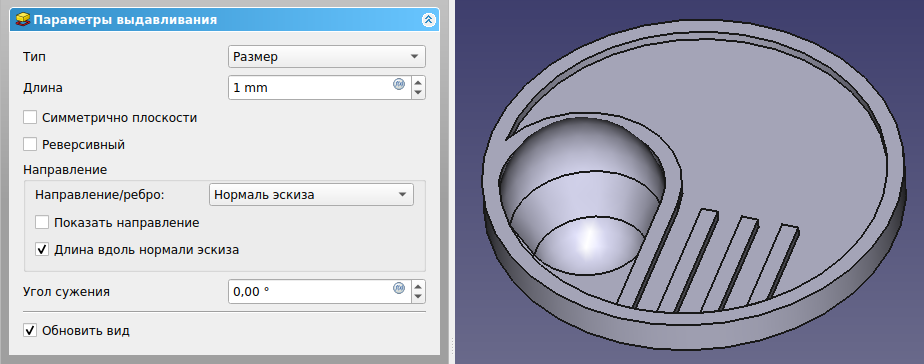This screenshot has width=924, height=364.
Task: Open expression editor icon in Угол сужения field
Action: click(x=399, y=287)
